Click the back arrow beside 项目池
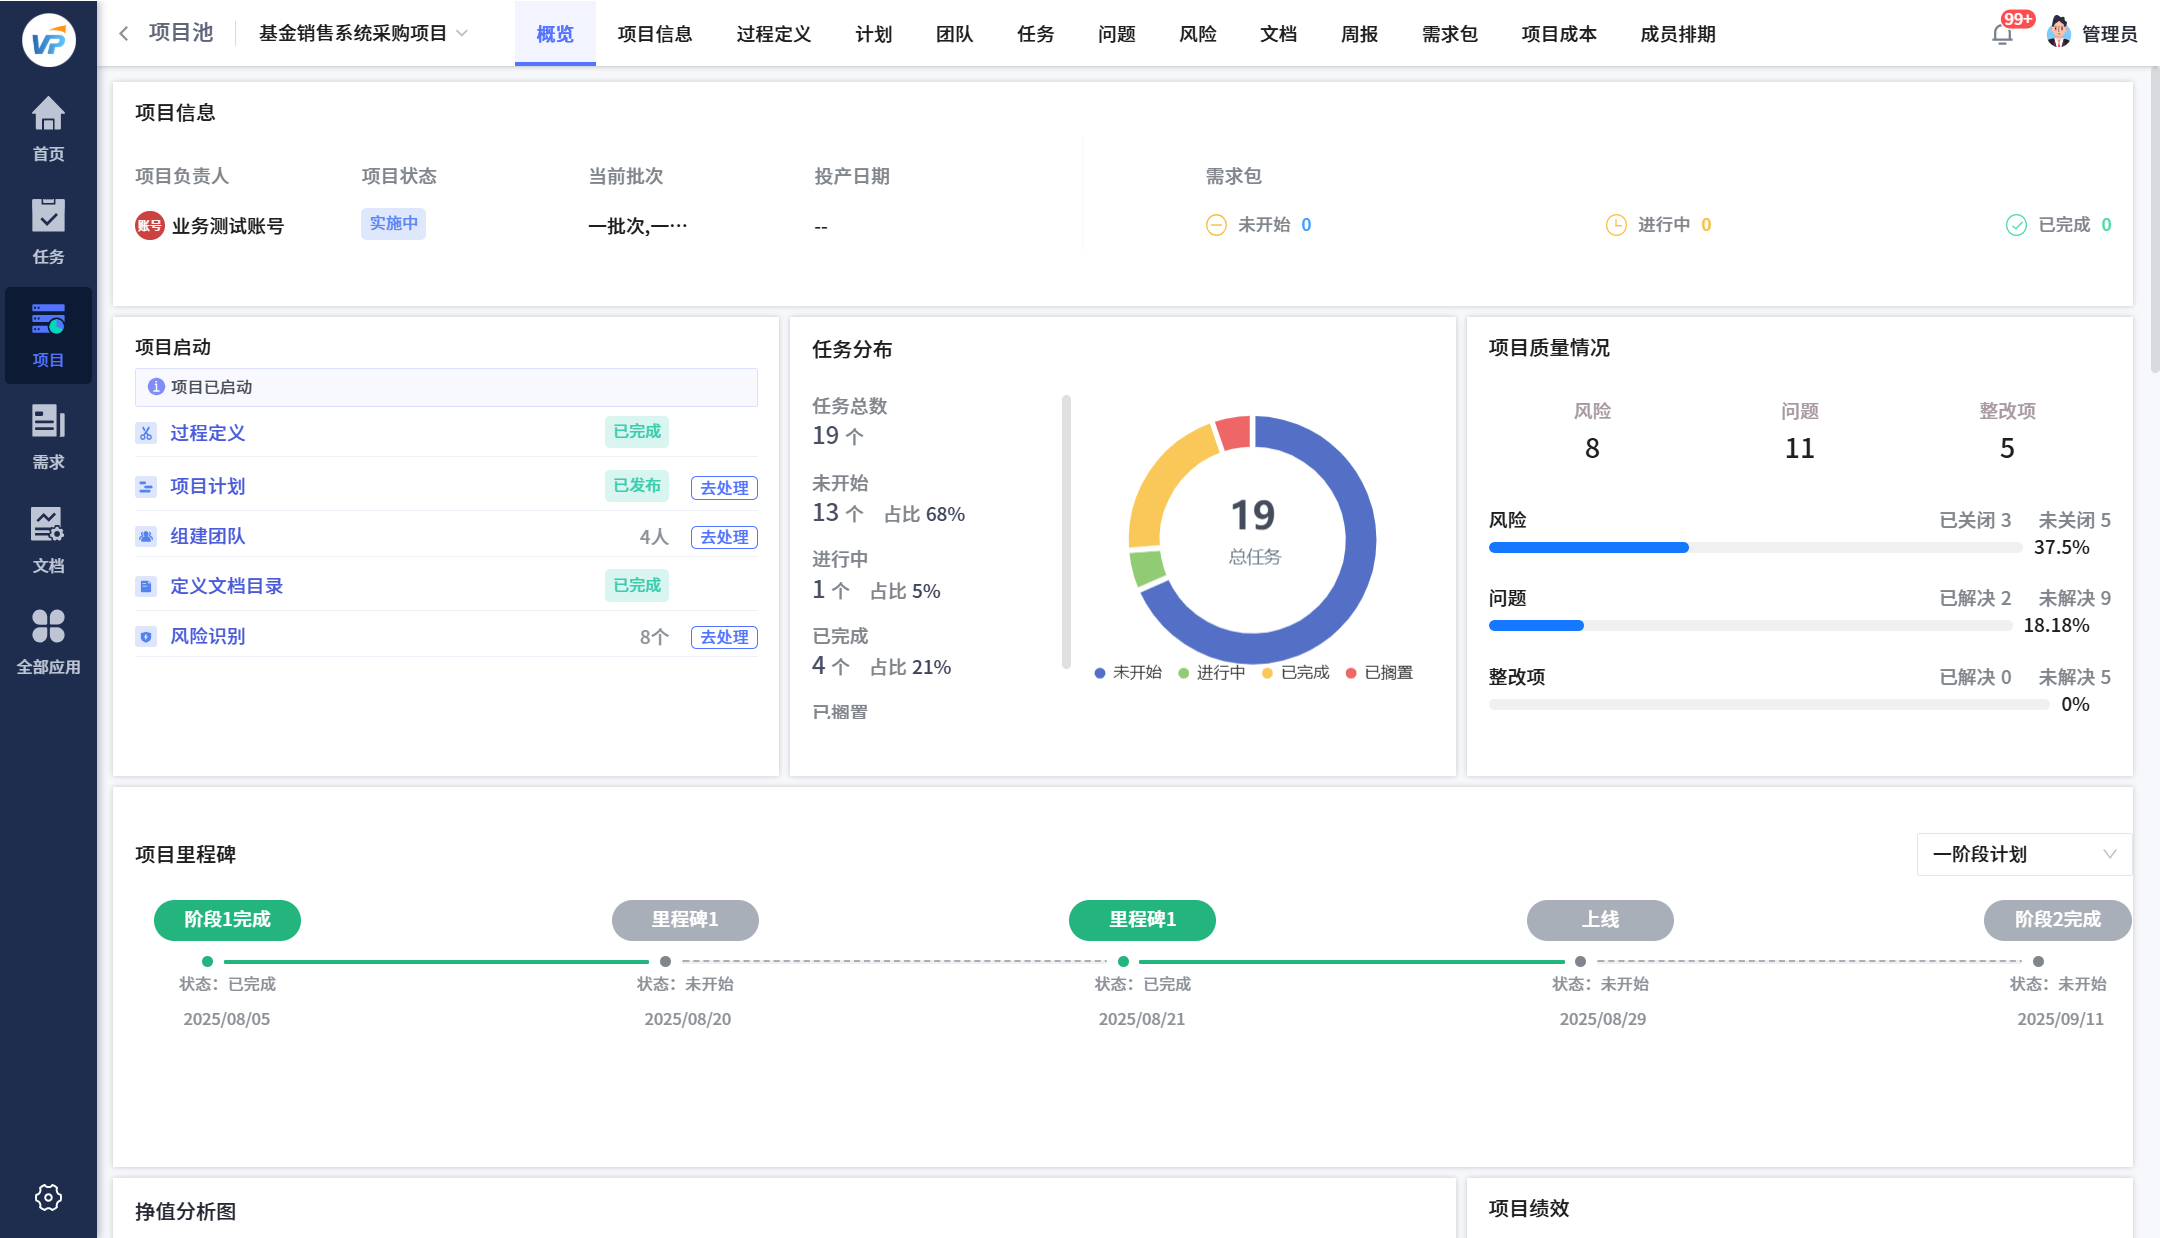2160x1238 pixels. click(x=124, y=33)
